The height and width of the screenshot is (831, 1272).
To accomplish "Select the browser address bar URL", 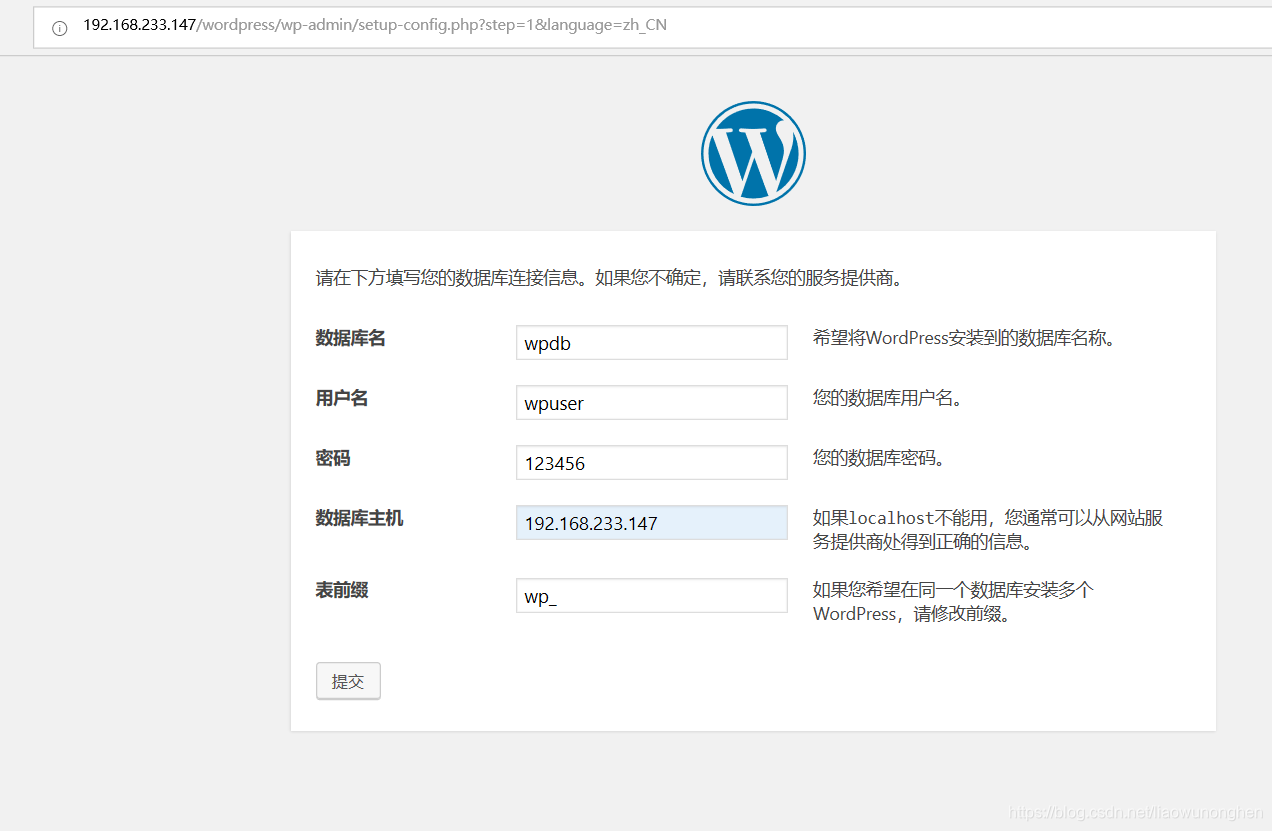I will point(375,26).
